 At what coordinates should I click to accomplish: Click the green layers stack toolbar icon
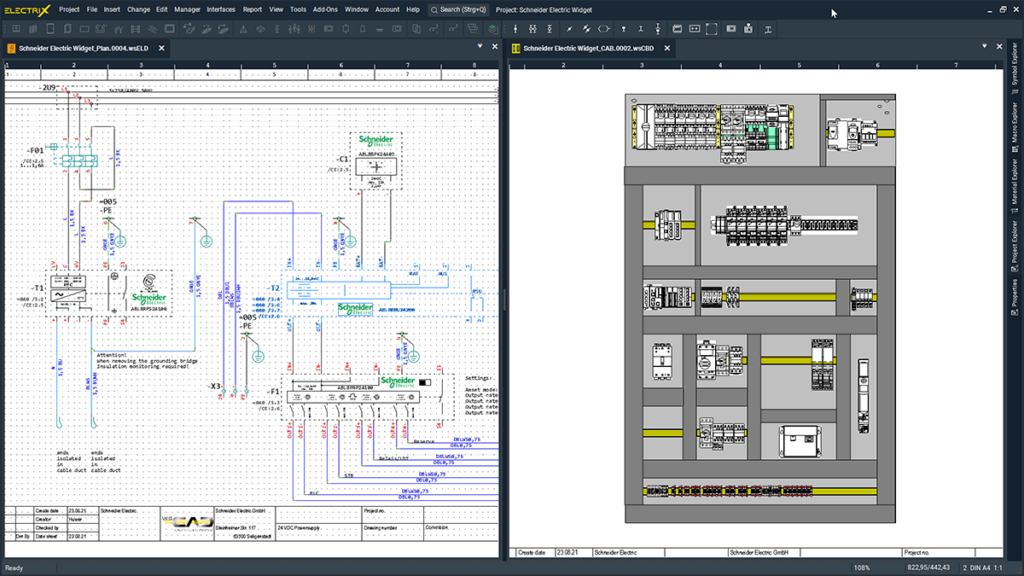[493, 29]
